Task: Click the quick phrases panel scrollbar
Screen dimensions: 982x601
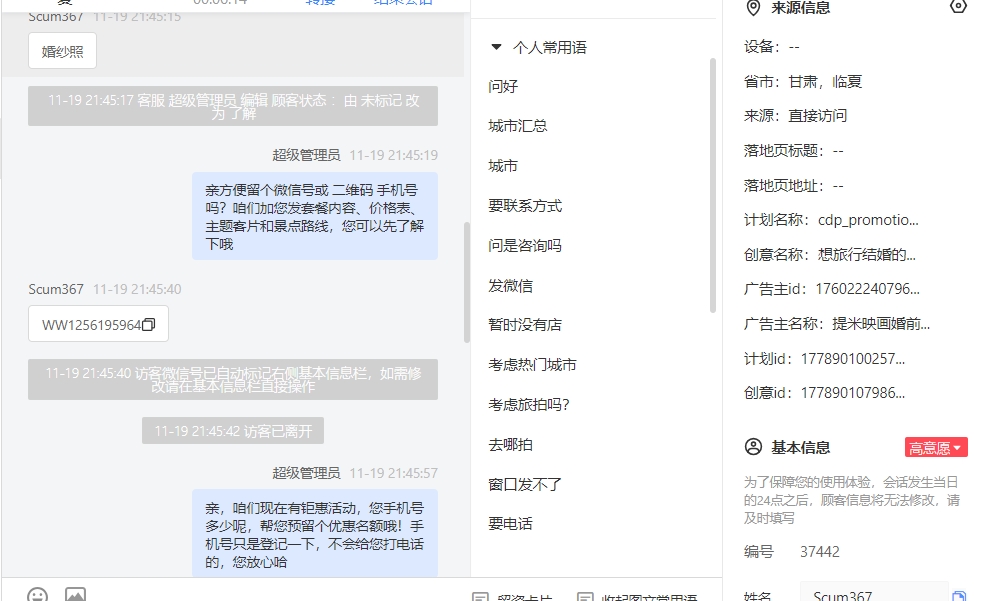Action: (713, 185)
